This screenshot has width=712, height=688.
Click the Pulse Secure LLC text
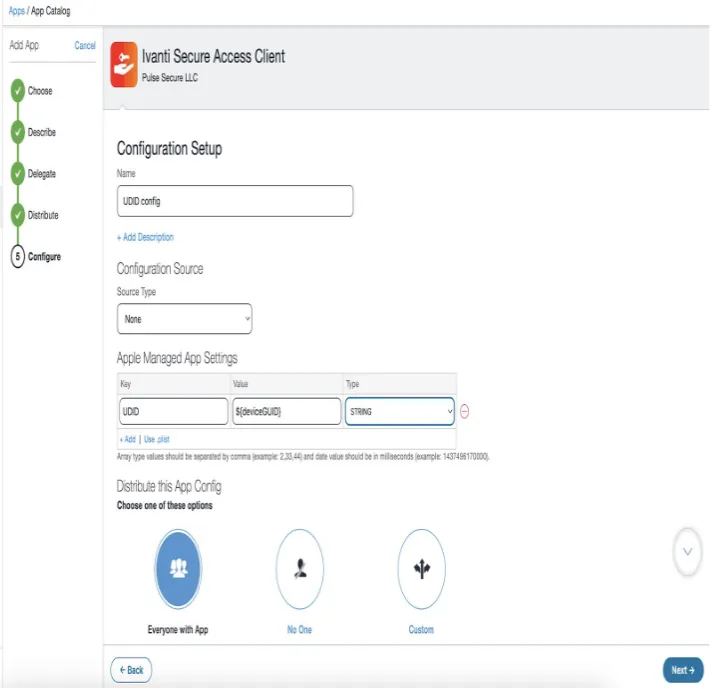click(170, 78)
